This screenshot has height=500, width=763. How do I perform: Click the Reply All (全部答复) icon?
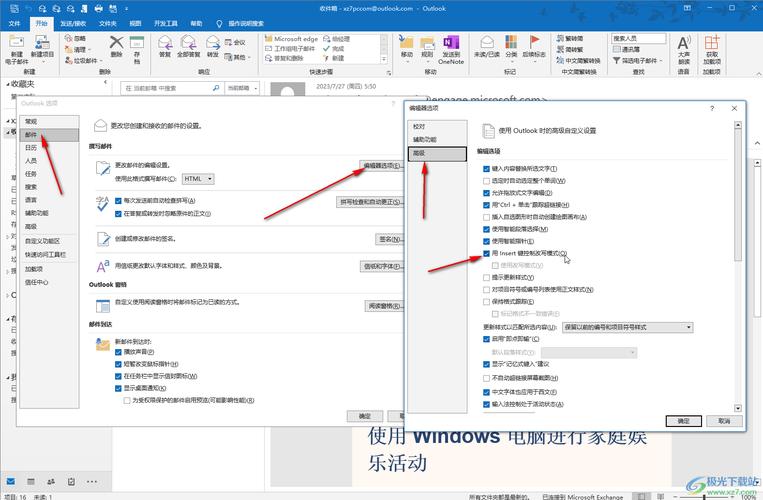188,43
